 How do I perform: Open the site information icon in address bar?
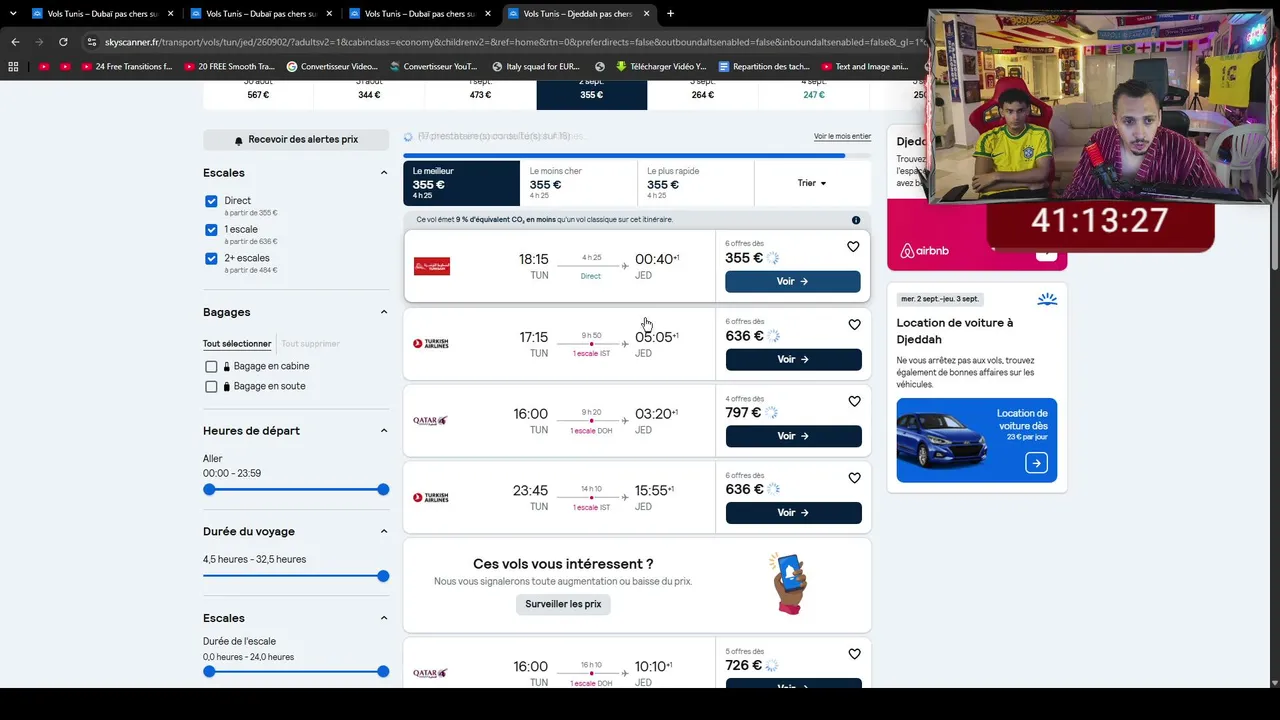point(92,42)
